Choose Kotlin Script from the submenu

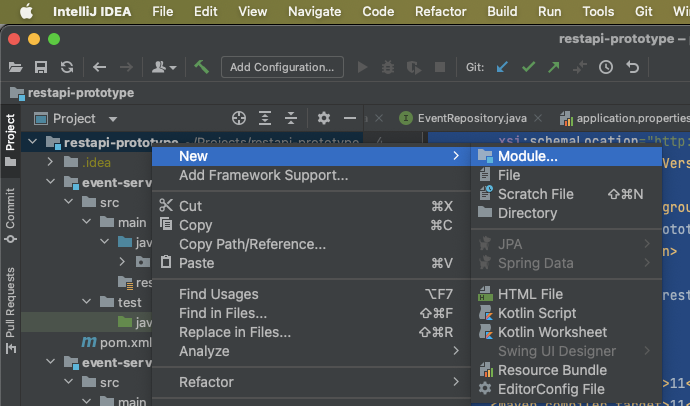point(537,313)
